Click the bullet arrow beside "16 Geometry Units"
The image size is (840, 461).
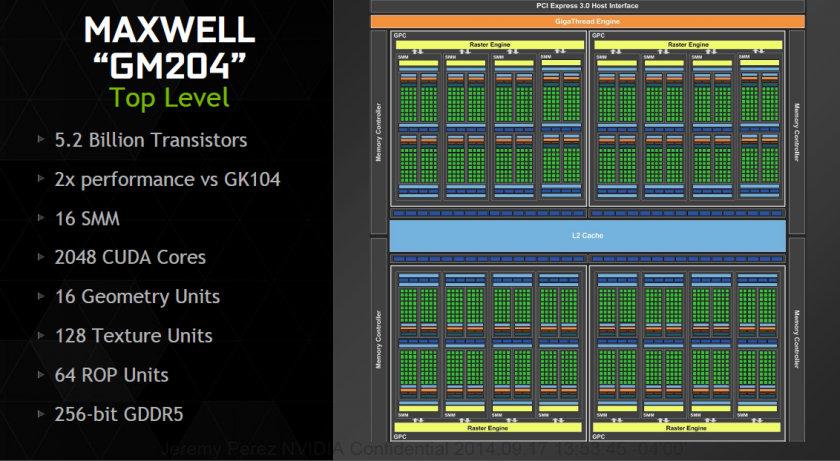pos(41,296)
